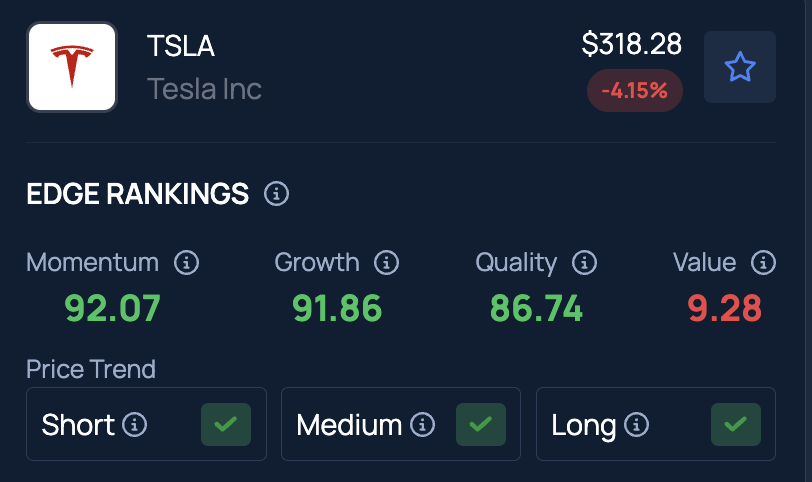Viewport: 812px width, 482px height.
Task: Click the Growth info icon
Action: 386,262
